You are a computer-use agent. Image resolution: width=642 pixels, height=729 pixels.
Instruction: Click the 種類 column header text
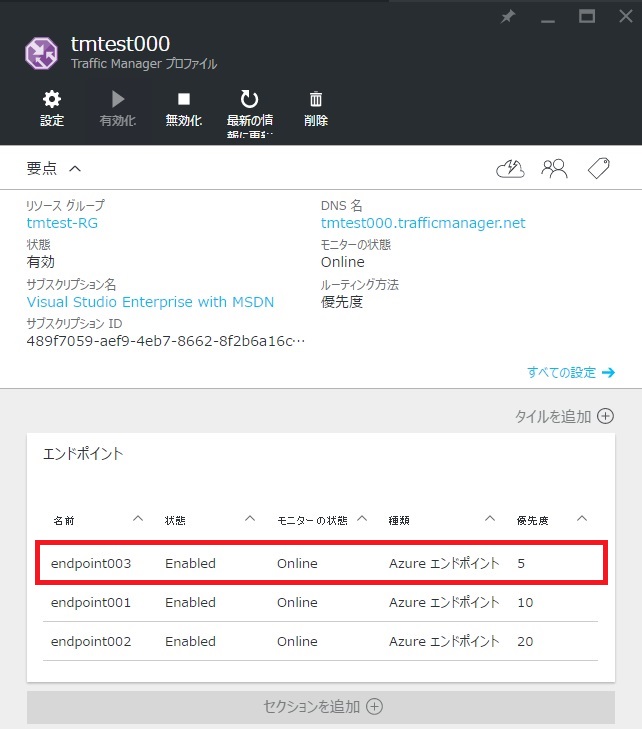pos(399,521)
